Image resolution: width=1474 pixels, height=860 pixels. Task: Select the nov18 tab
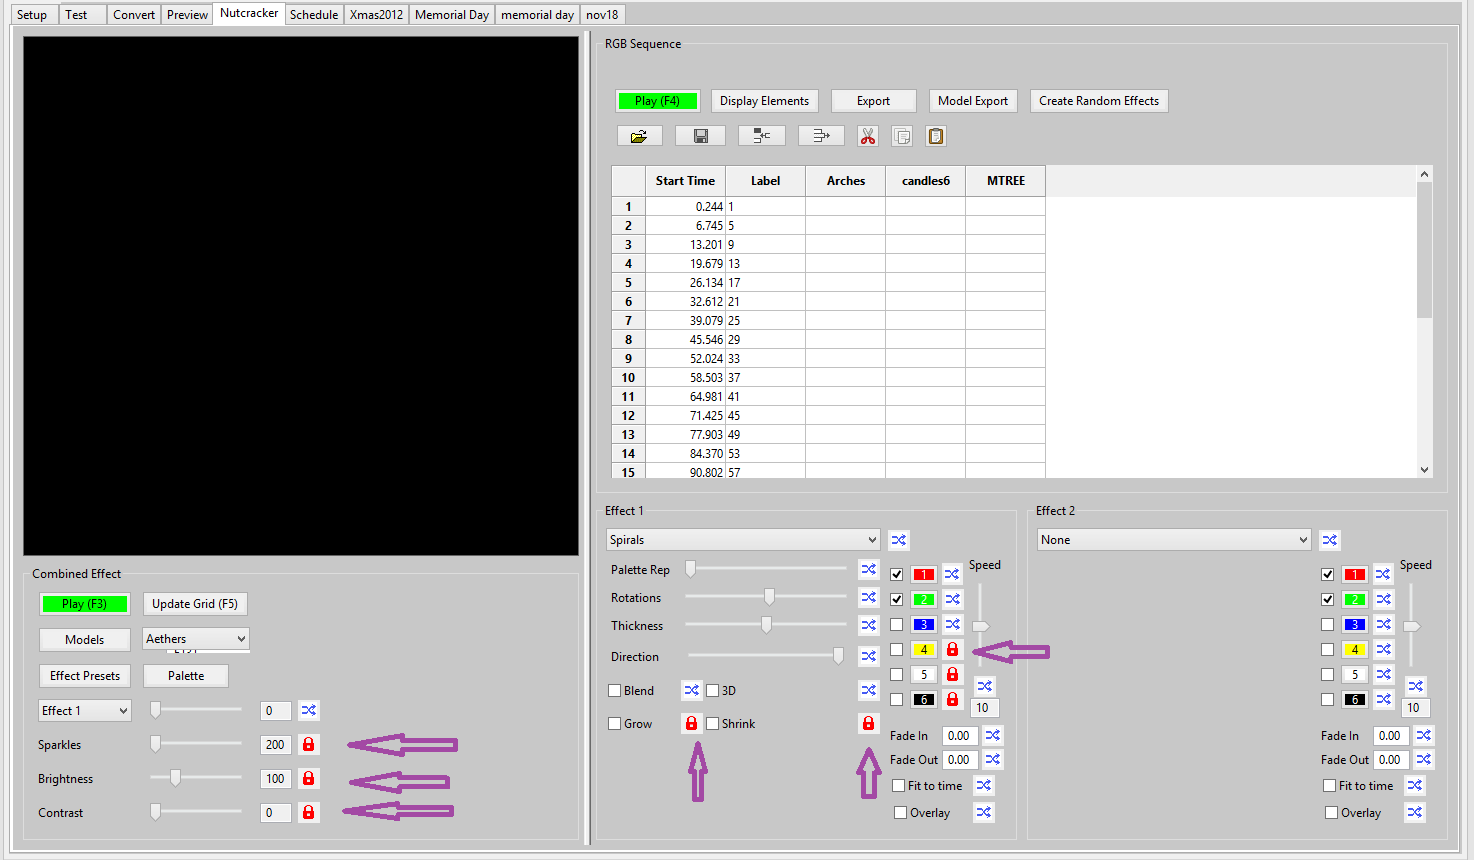click(602, 14)
